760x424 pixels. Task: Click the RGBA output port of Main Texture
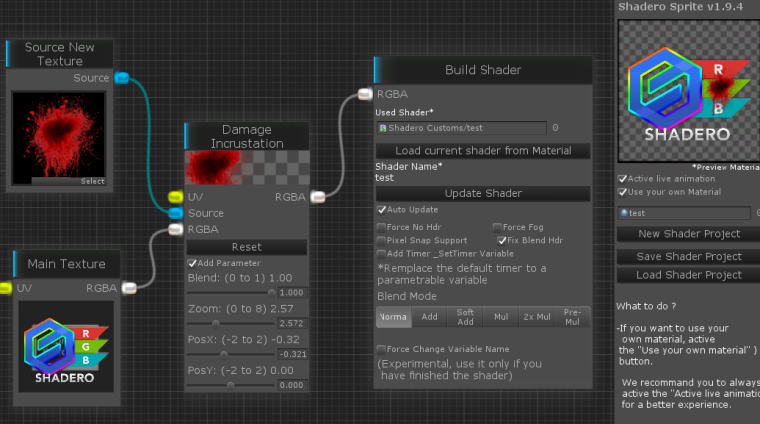tap(129, 288)
